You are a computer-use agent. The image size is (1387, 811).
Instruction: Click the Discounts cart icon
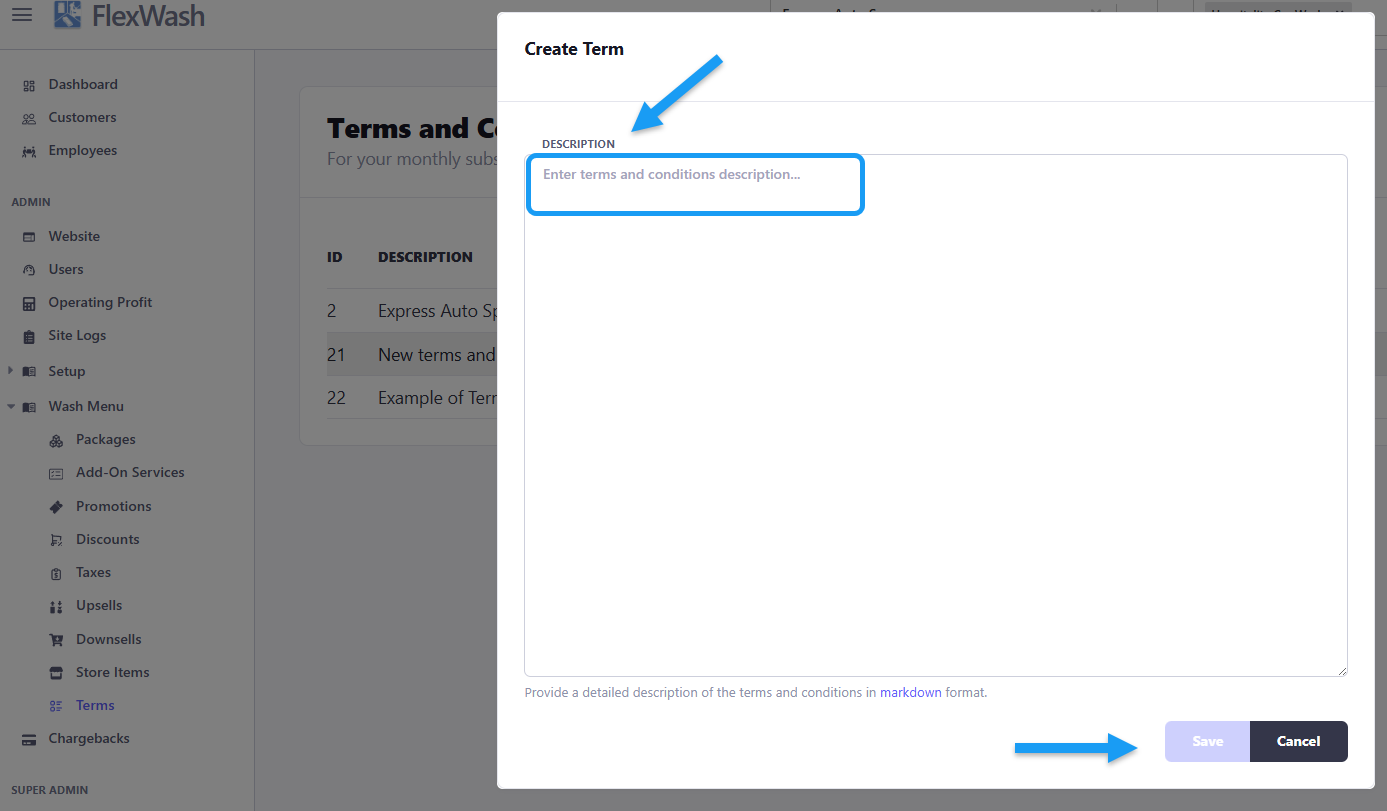[56, 540]
